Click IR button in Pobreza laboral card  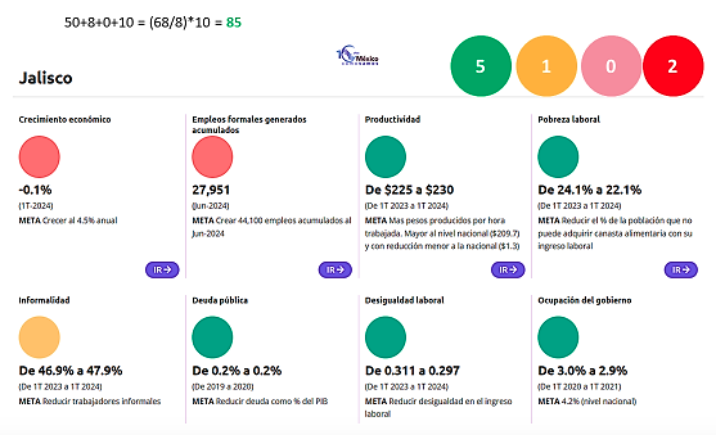pos(681,269)
